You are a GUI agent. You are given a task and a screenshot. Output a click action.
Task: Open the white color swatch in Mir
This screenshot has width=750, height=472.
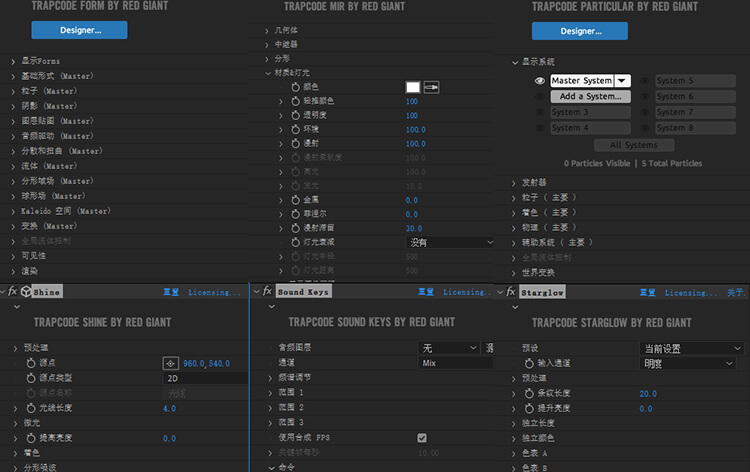point(413,87)
